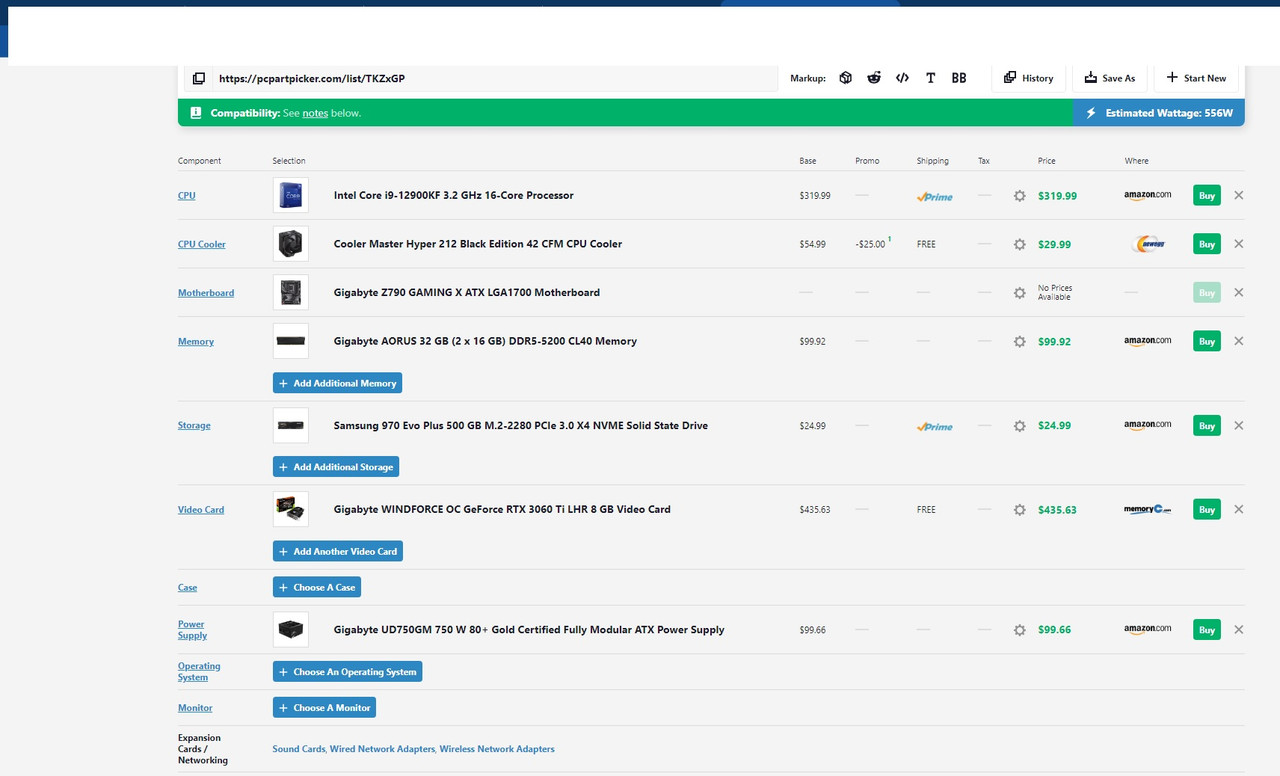Remove the RTX 3060 Ti video card
The width and height of the screenshot is (1280, 776).
click(x=1239, y=509)
